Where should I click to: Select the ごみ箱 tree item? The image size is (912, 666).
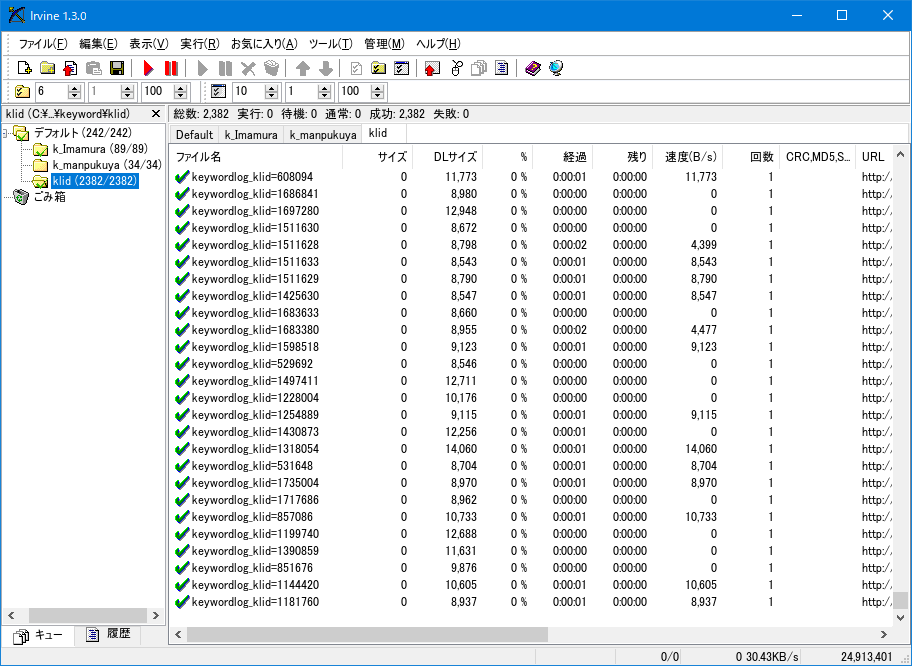(x=49, y=197)
